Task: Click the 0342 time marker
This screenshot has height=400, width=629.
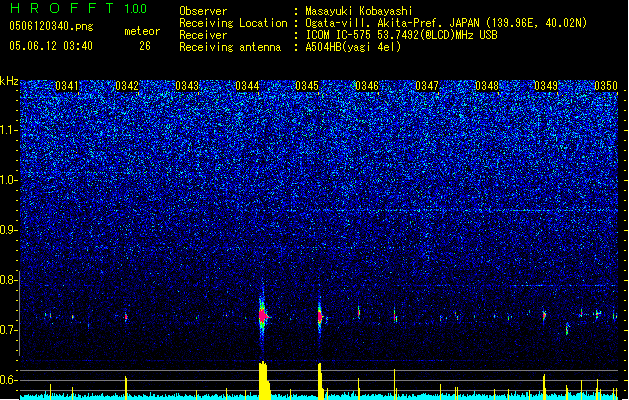Action: (x=127, y=86)
